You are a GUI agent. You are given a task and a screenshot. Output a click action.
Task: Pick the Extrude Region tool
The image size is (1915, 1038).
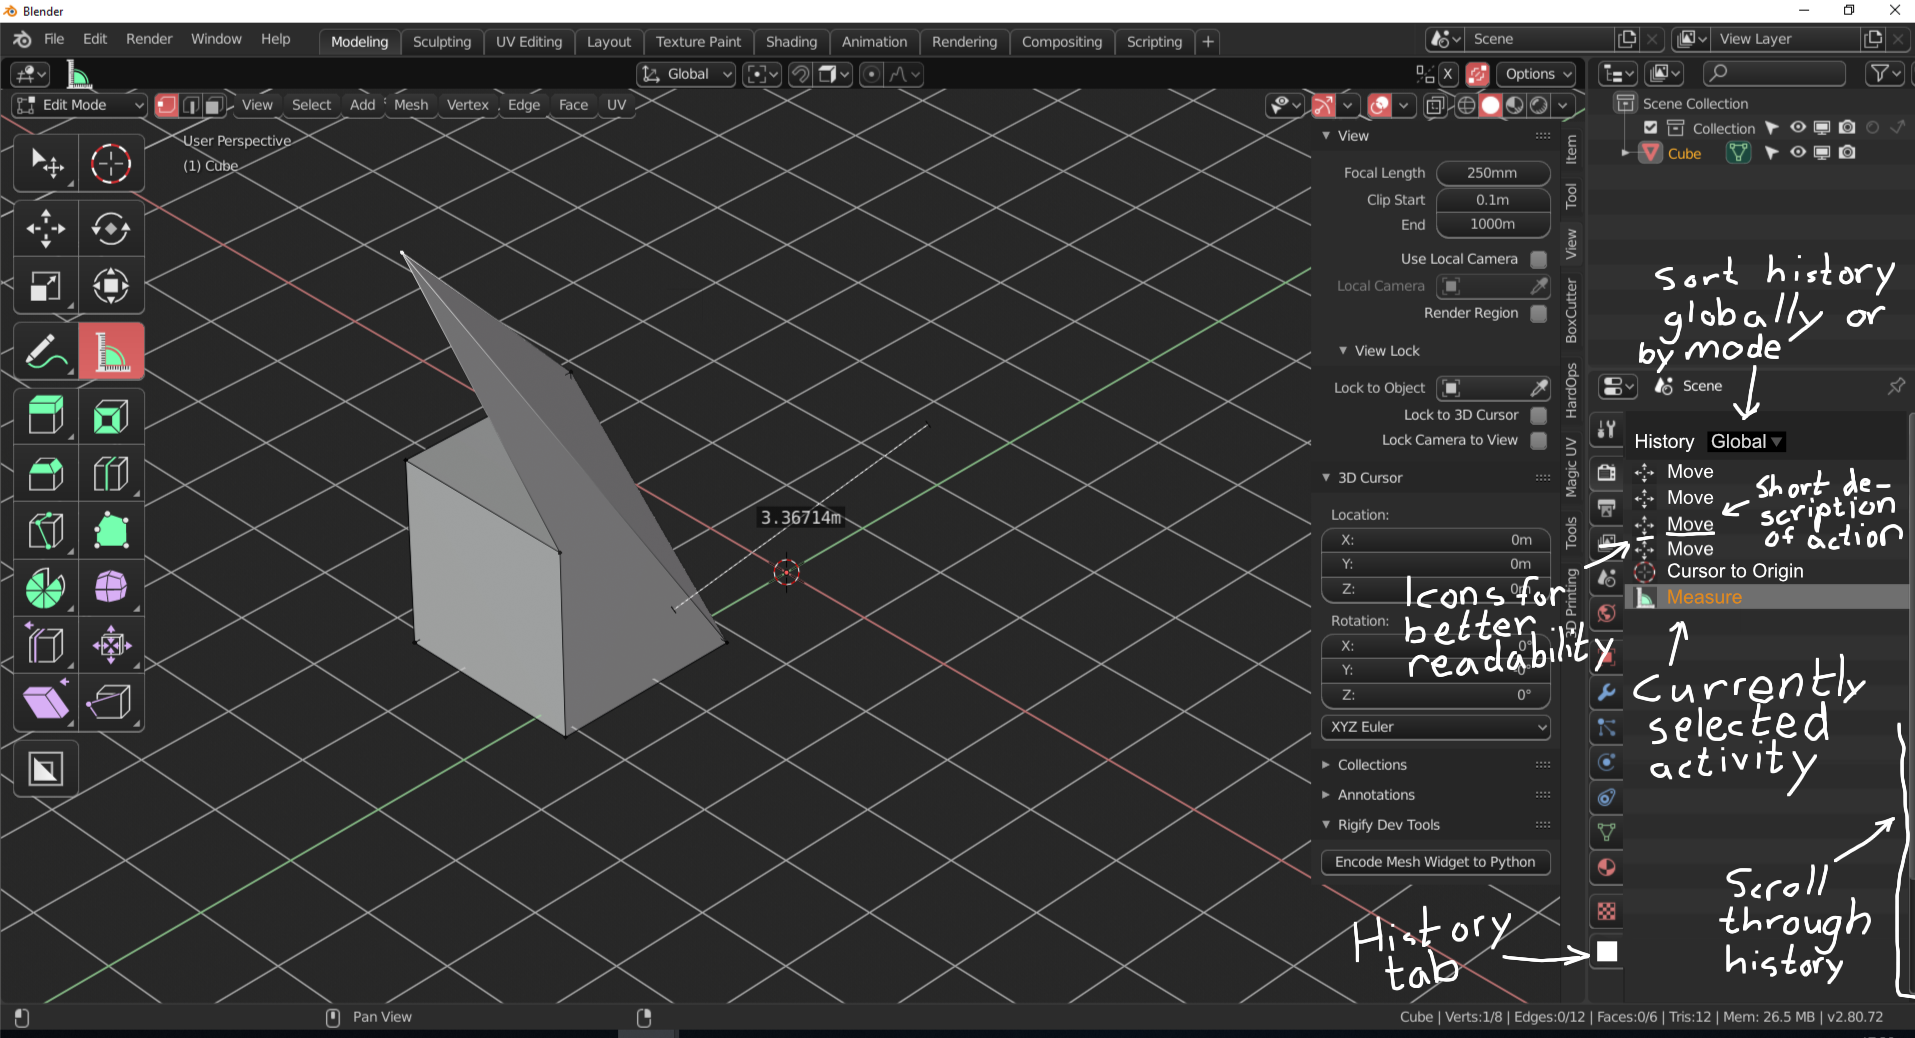click(x=45, y=416)
